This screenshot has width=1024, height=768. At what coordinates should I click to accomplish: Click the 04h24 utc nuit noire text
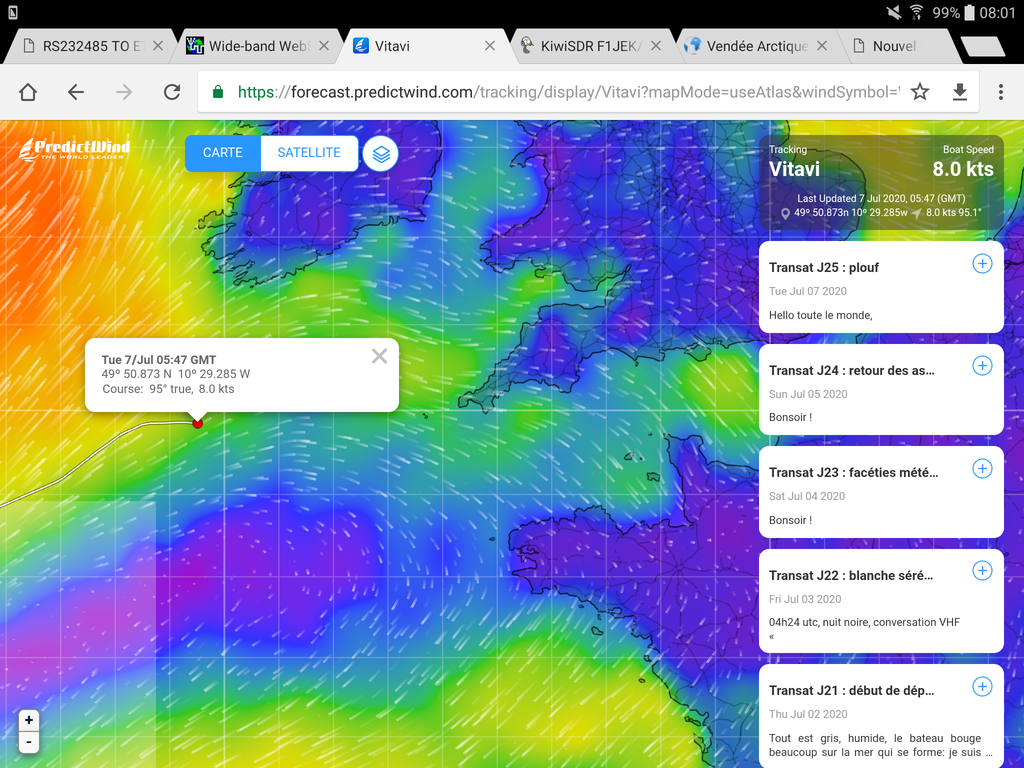(864, 622)
